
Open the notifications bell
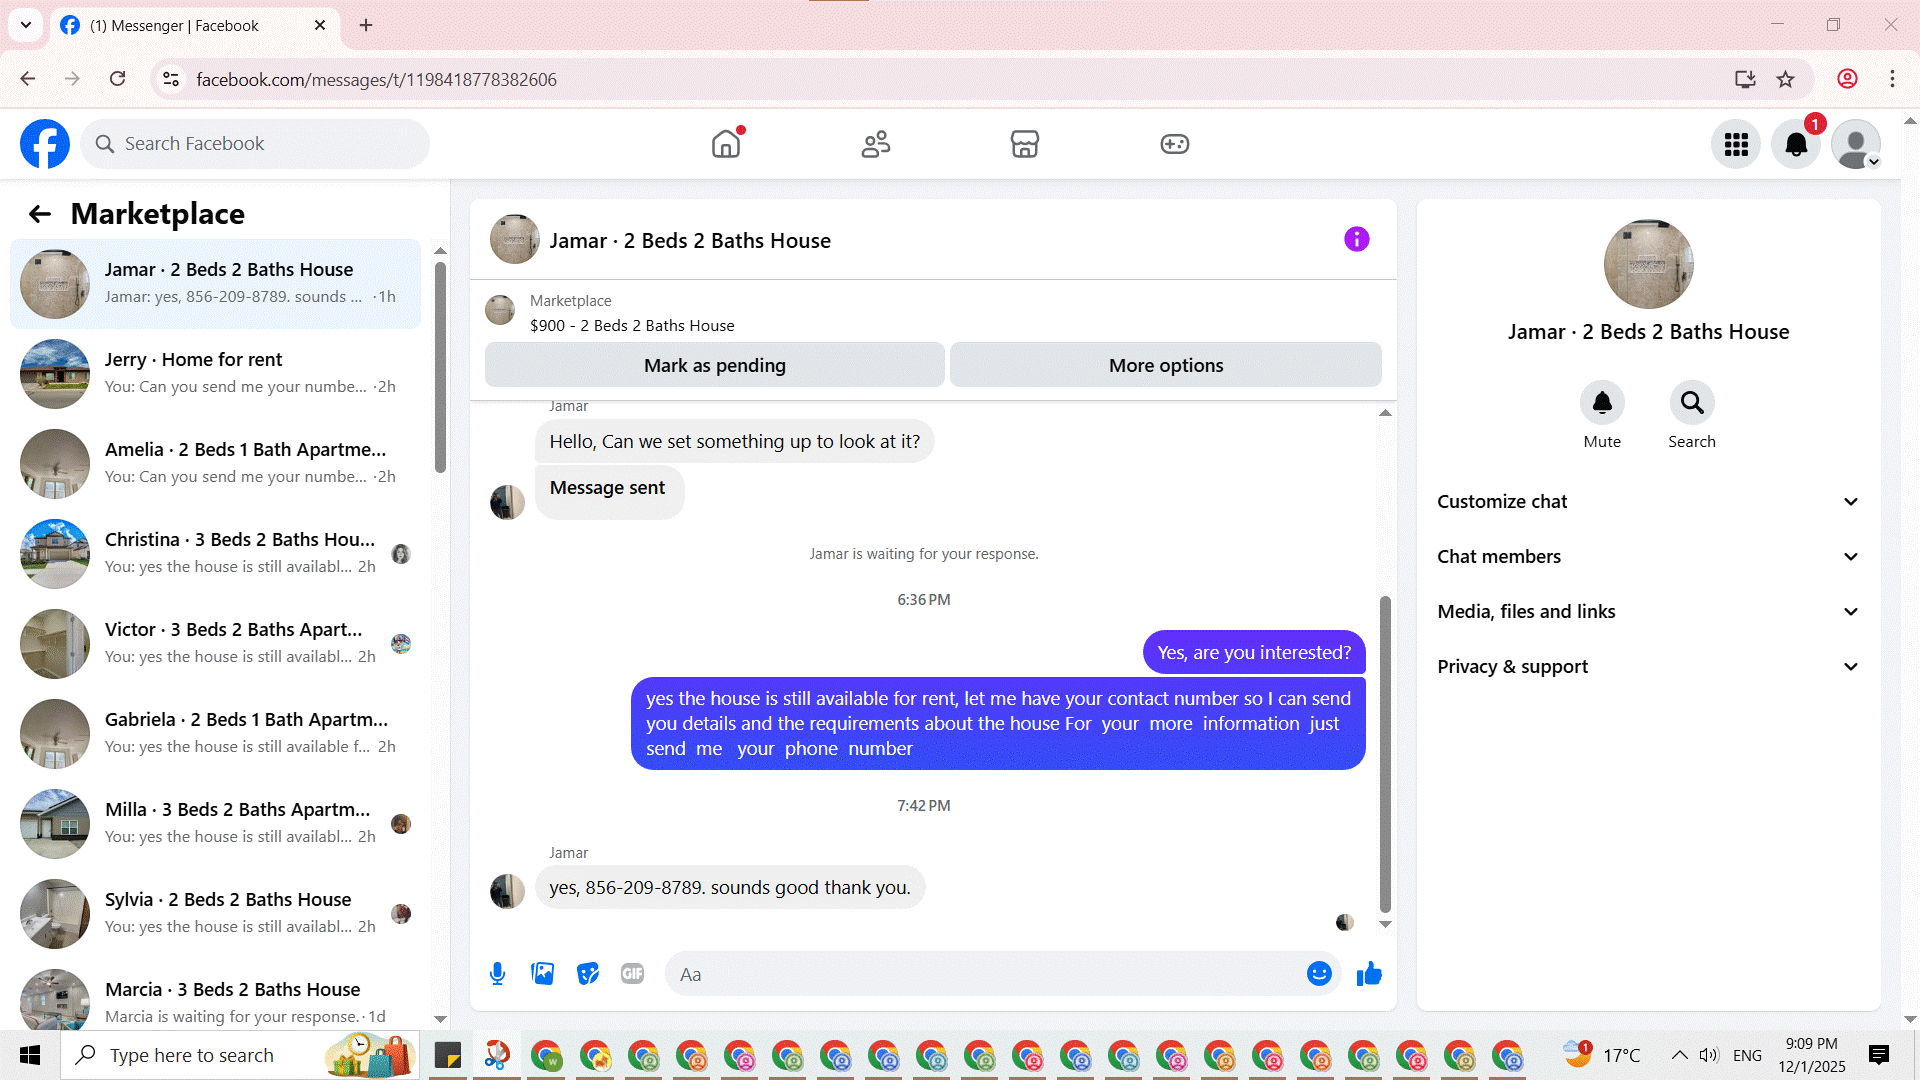1796,144
